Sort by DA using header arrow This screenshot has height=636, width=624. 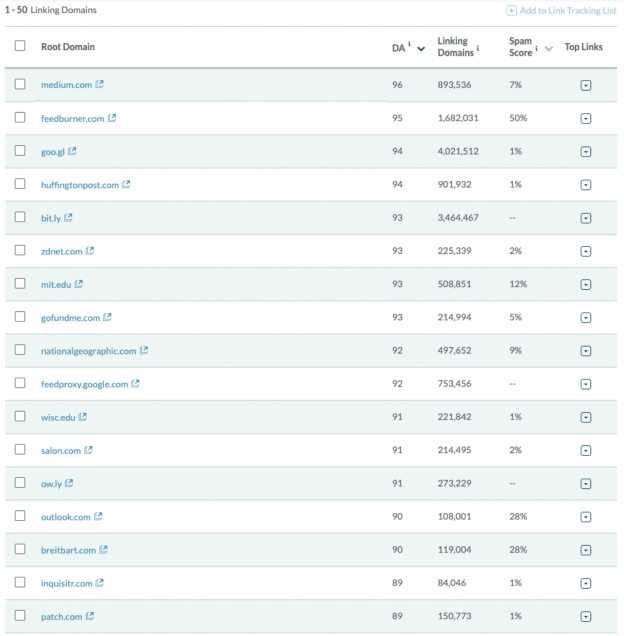[421, 49]
